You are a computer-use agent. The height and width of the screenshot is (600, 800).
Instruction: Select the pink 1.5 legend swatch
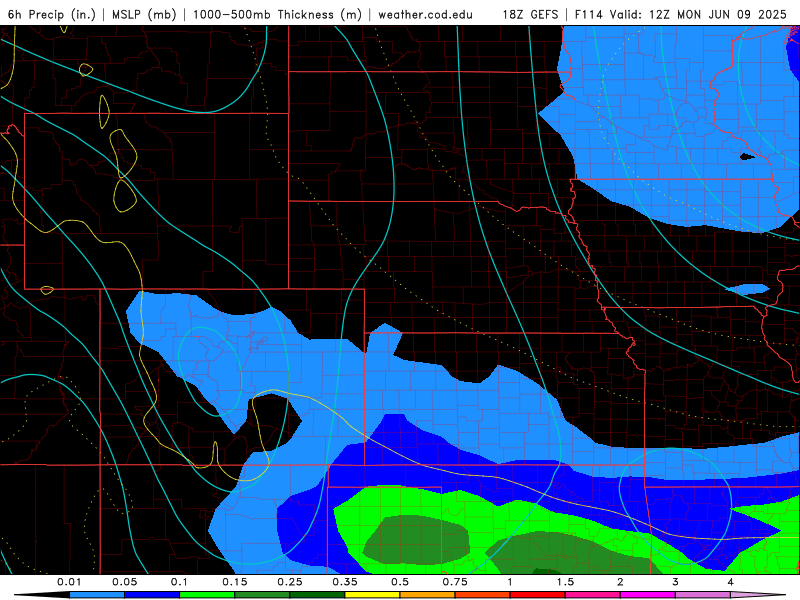click(x=593, y=595)
